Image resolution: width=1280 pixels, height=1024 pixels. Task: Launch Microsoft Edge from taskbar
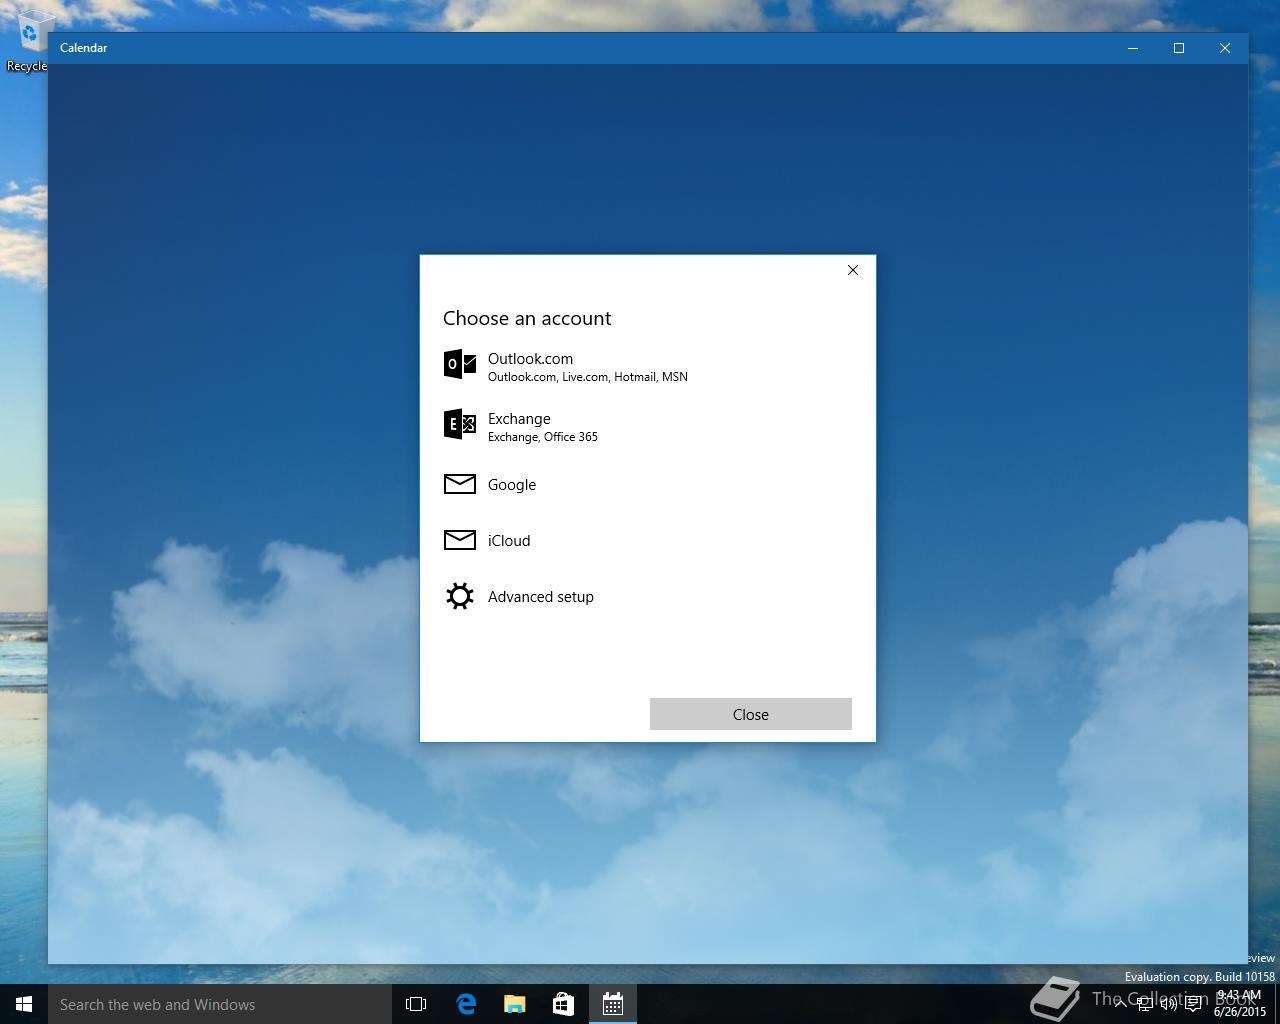pos(466,1004)
